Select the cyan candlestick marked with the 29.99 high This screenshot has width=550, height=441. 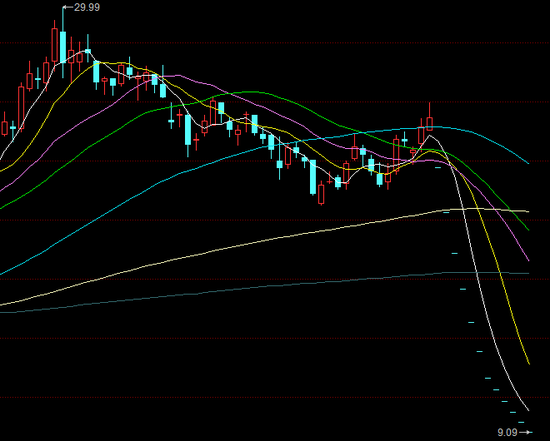point(63,42)
